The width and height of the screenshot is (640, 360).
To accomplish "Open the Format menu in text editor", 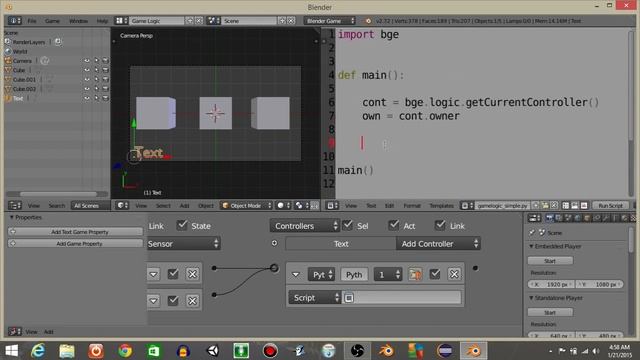I will 412,206.
